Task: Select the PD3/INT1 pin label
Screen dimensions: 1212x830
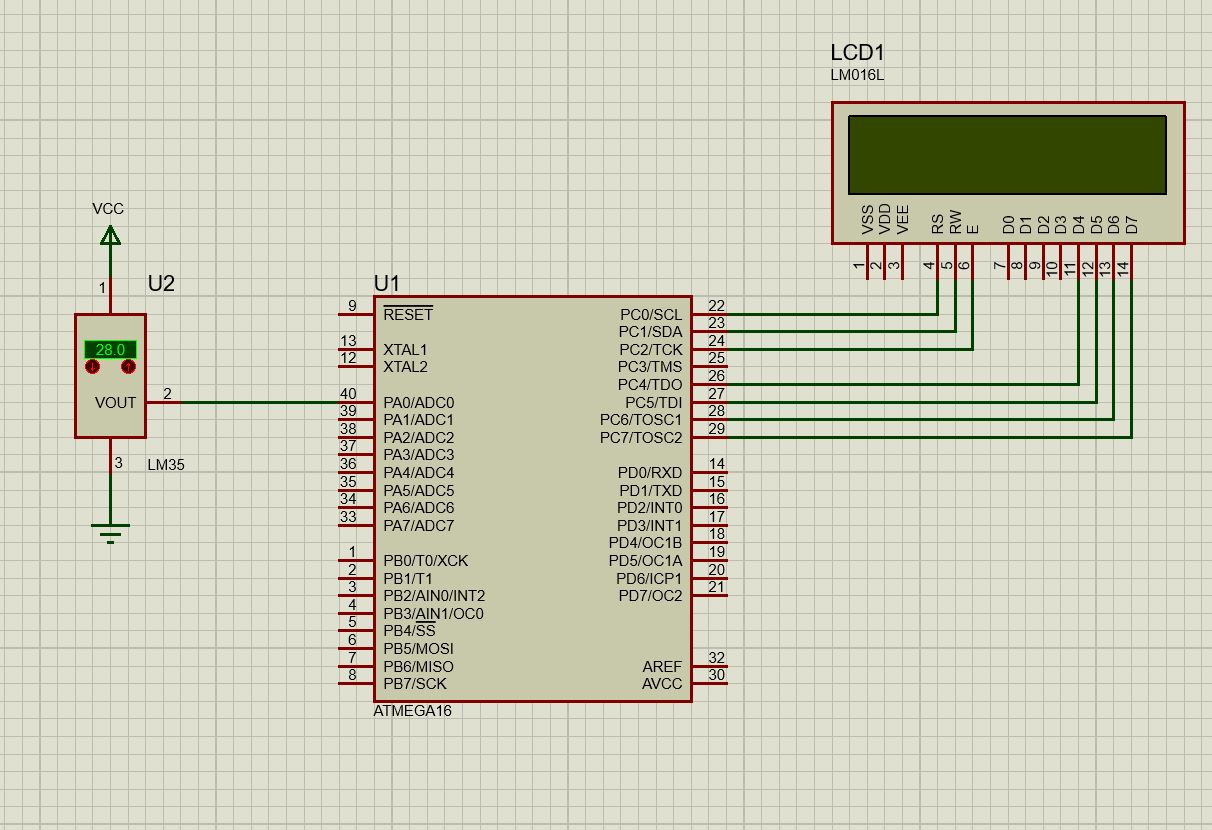Action: [x=649, y=526]
